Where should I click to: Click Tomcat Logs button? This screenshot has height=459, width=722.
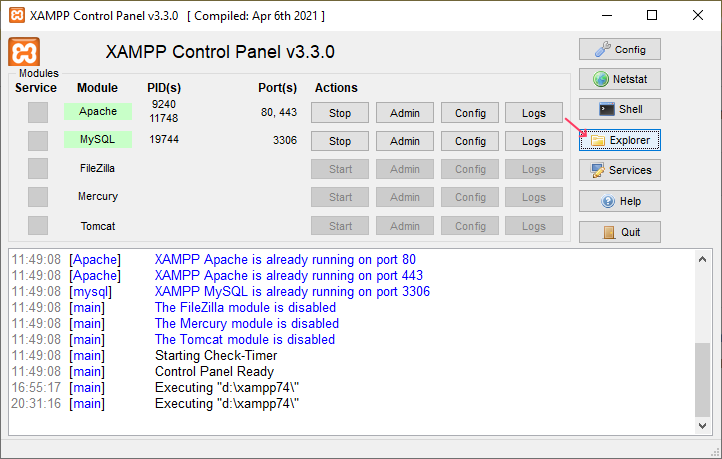[534, 226]
